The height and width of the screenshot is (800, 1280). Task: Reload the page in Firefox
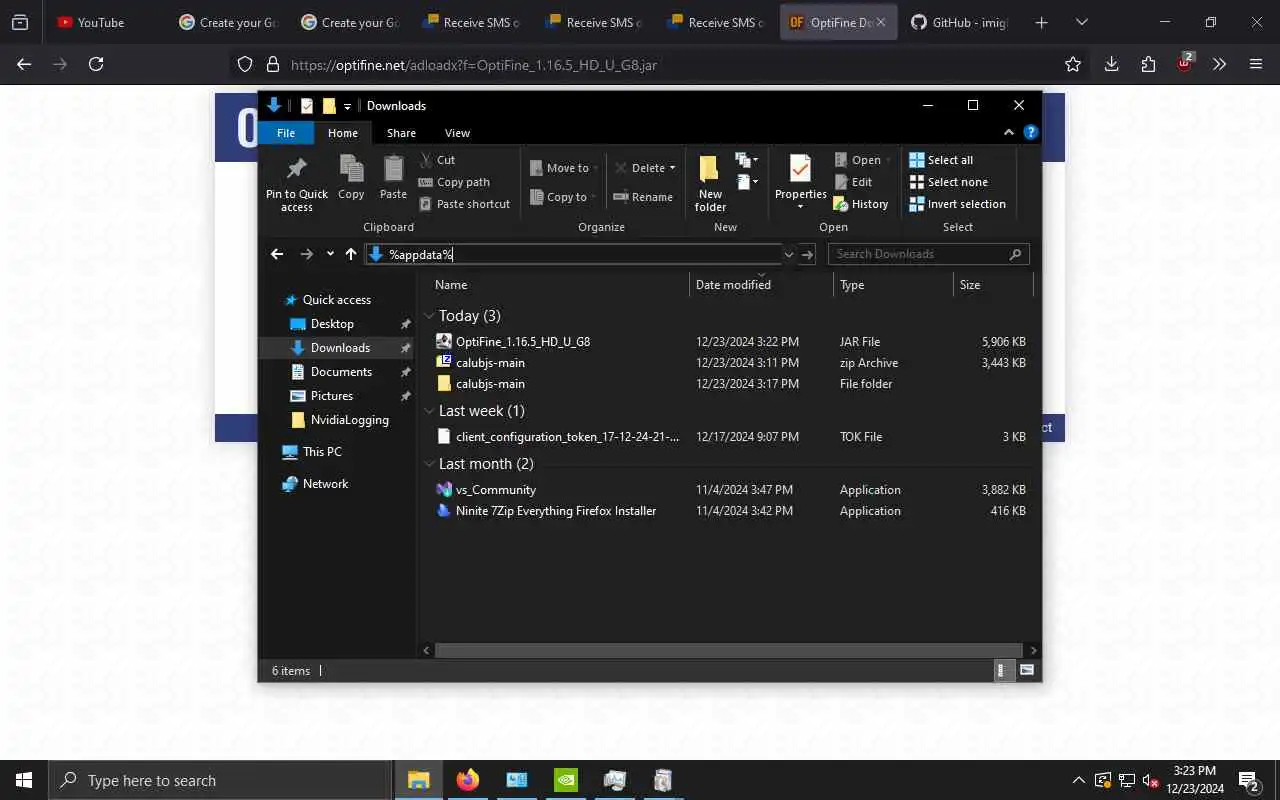[96, 64]
